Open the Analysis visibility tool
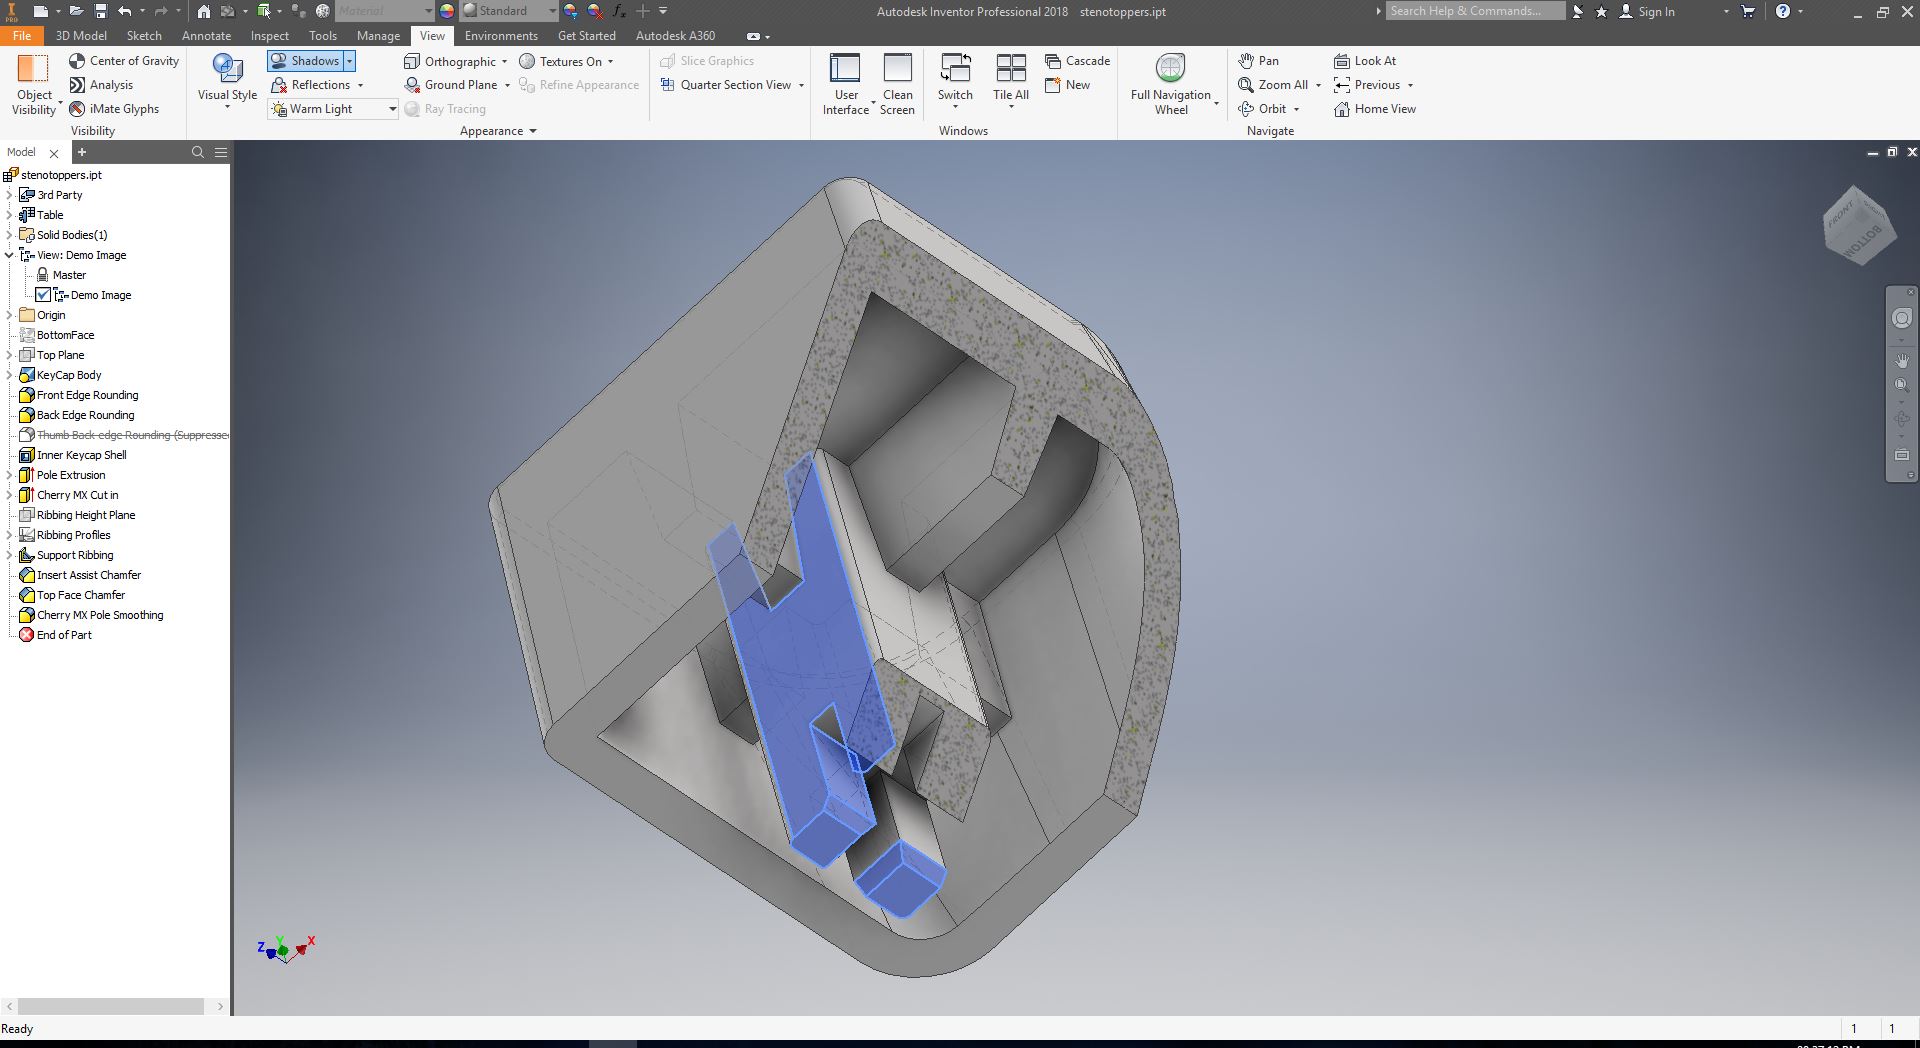The height and width of the screenshot is (1048, 1920). pos(101,85)
